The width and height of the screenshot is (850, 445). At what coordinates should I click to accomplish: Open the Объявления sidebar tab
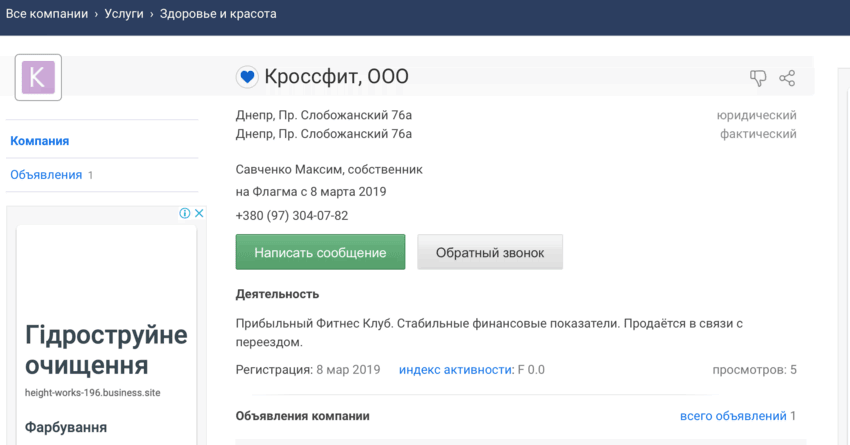[46, 175]
